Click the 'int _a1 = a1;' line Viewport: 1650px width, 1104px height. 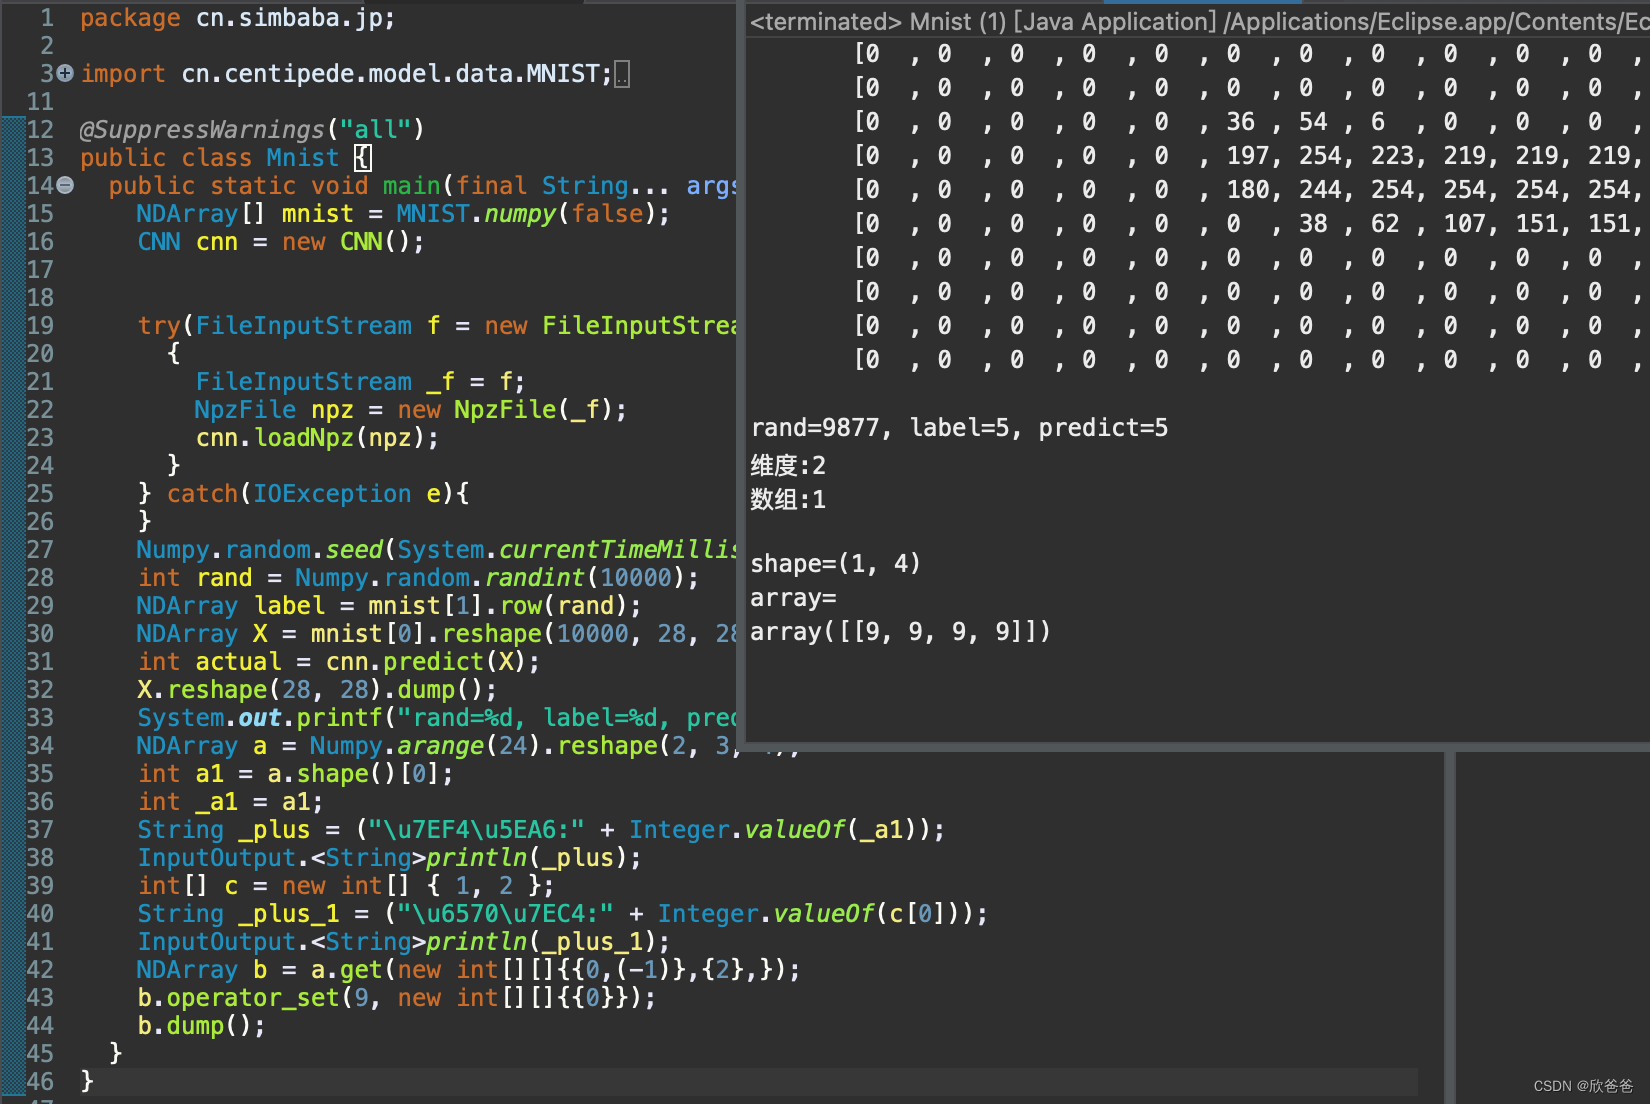pos(231,801)
